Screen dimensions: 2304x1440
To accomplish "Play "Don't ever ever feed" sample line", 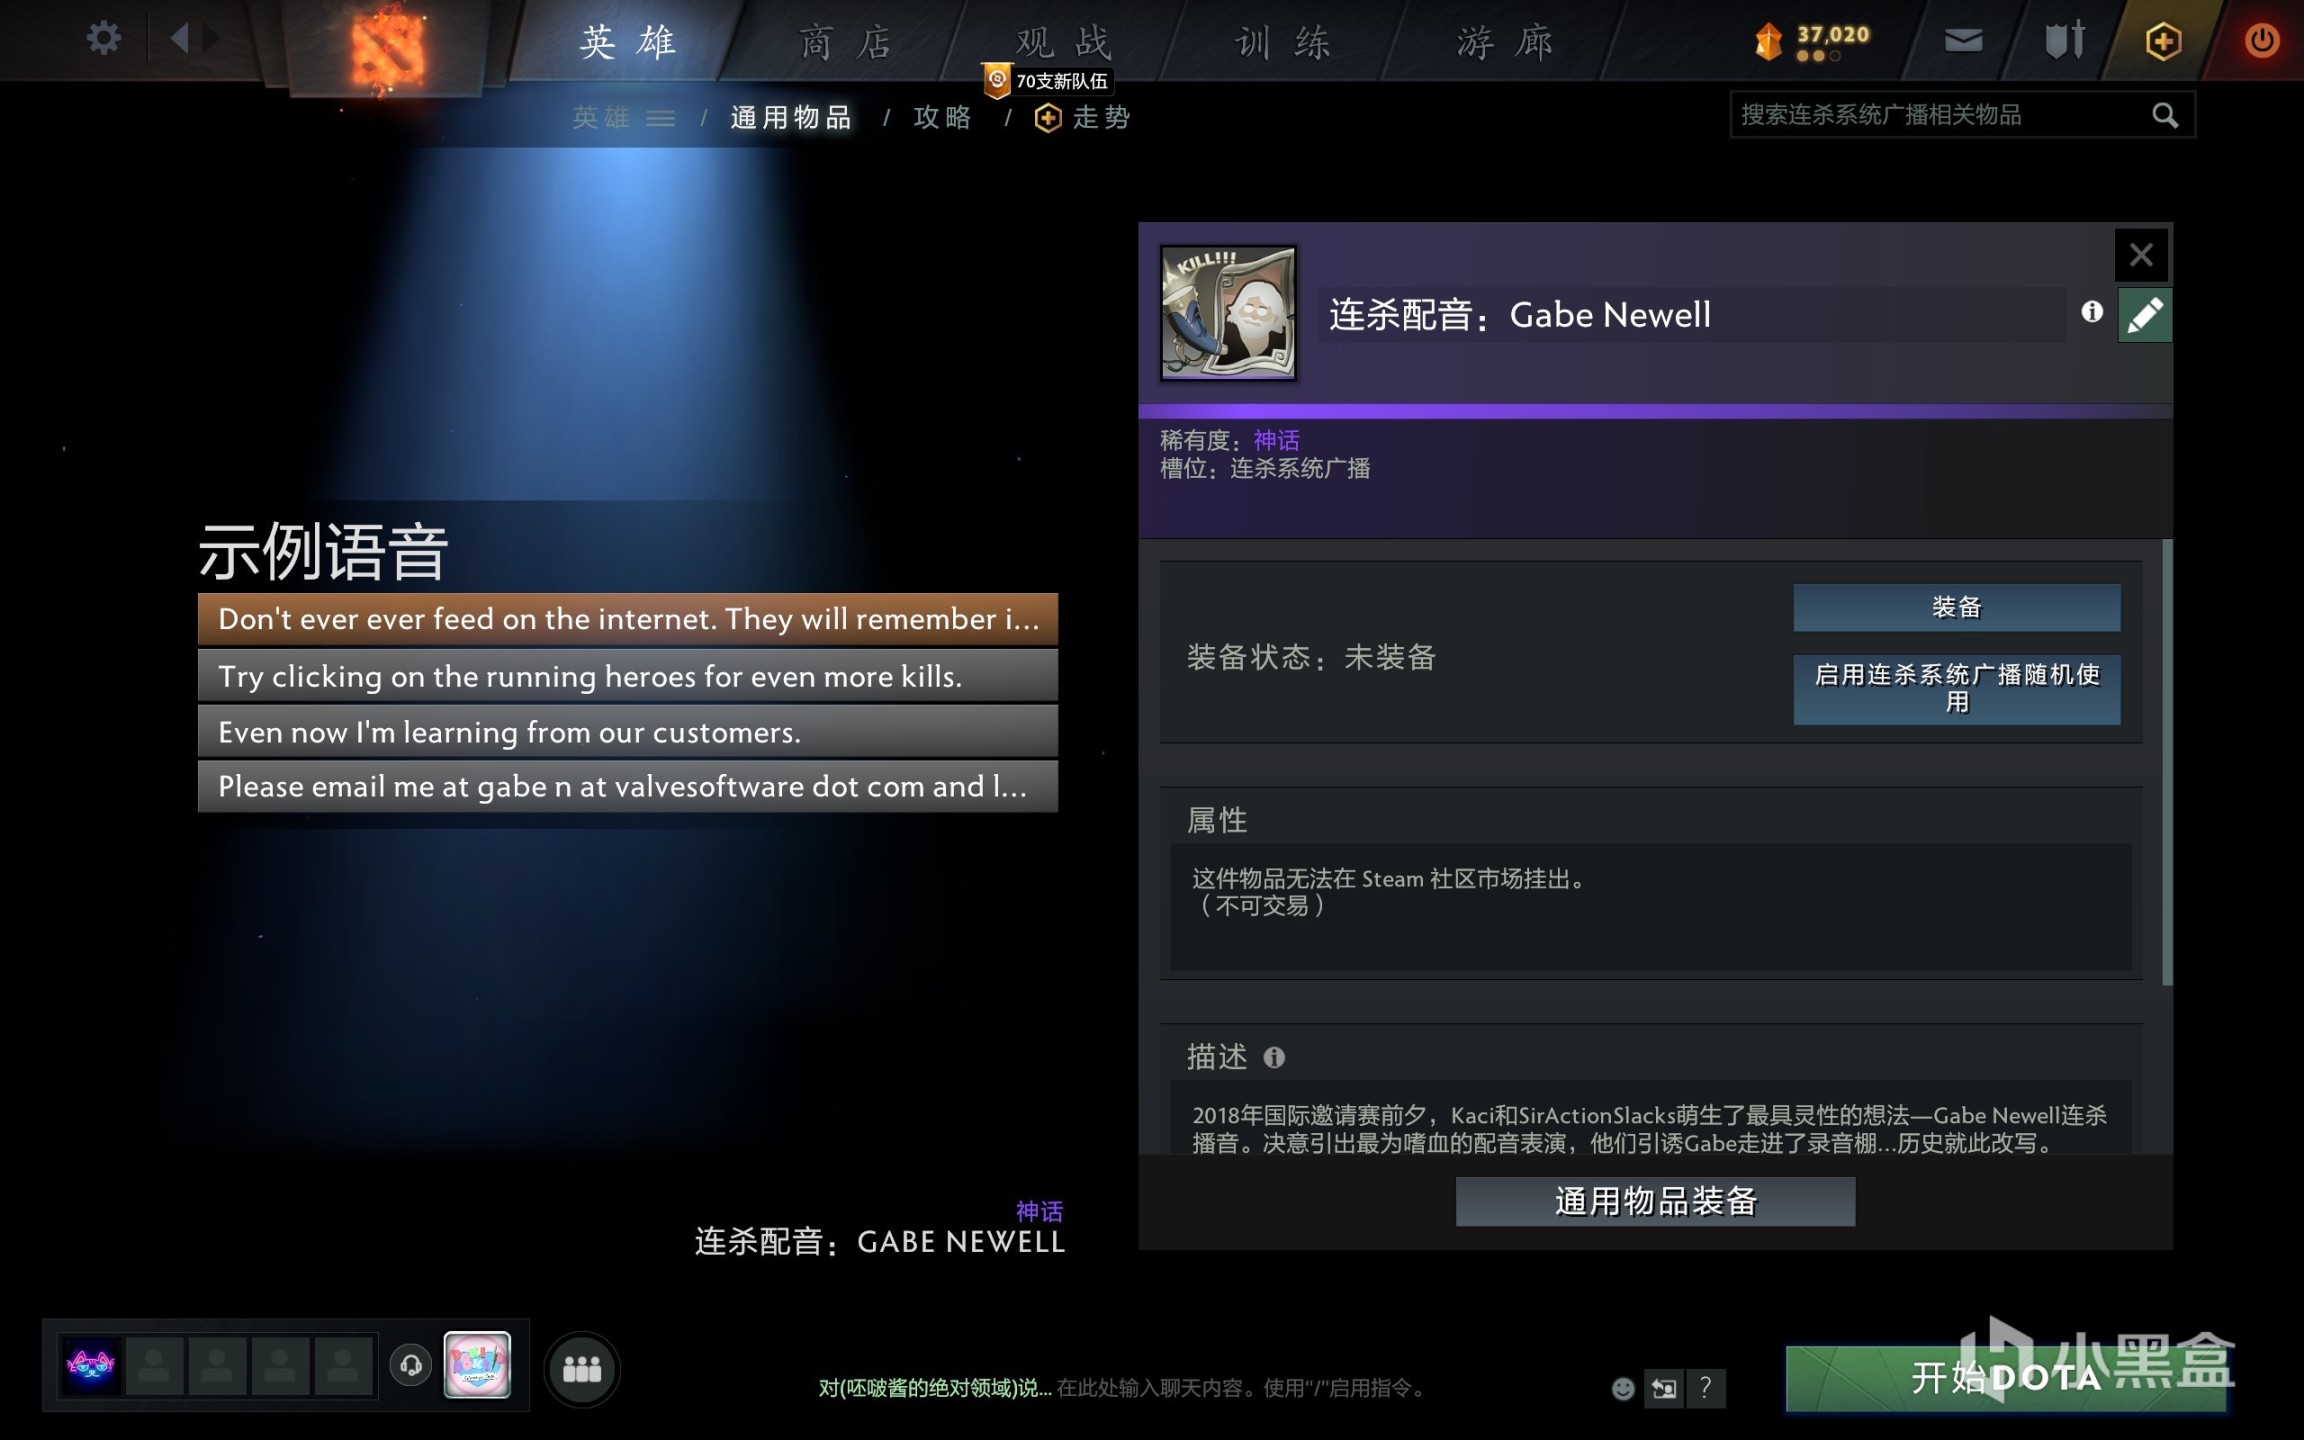I will [x=627, y=619].
